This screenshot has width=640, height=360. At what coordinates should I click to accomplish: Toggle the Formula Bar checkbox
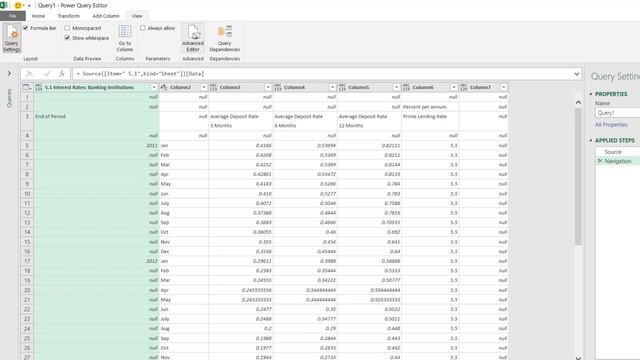[x=26, y=28]
